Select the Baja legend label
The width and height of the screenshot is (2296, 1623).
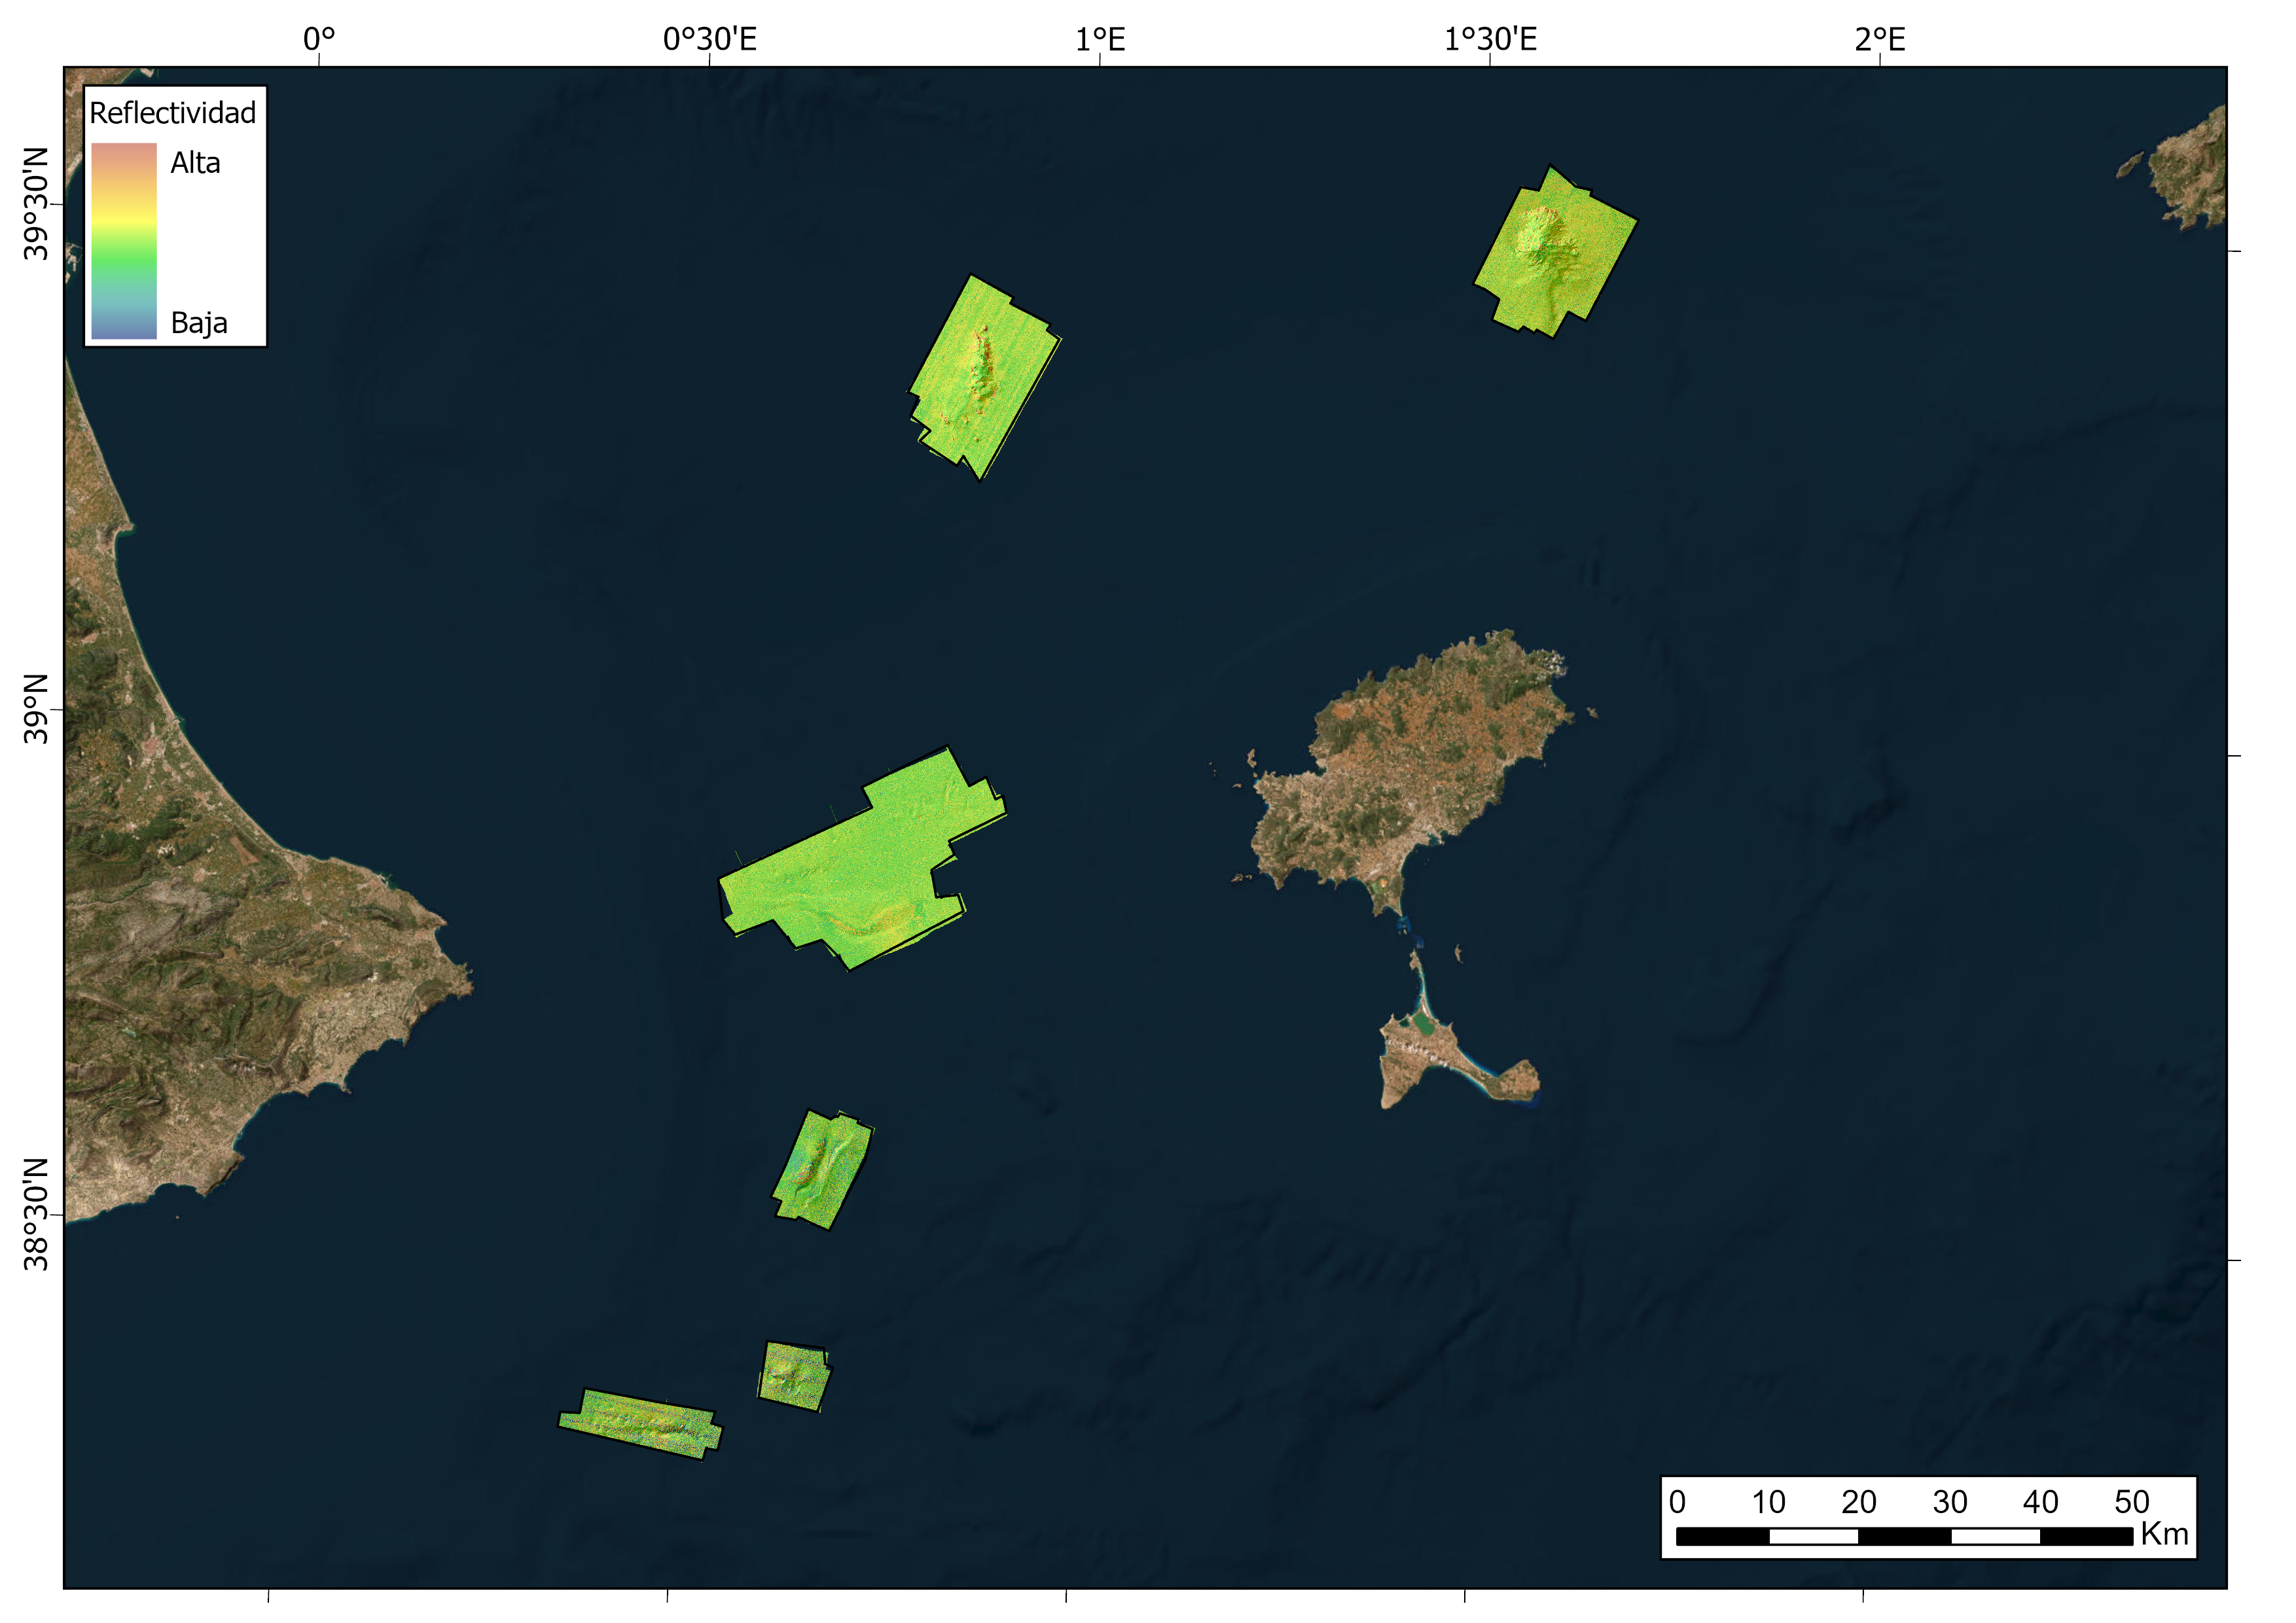click(x=199, y=322)
